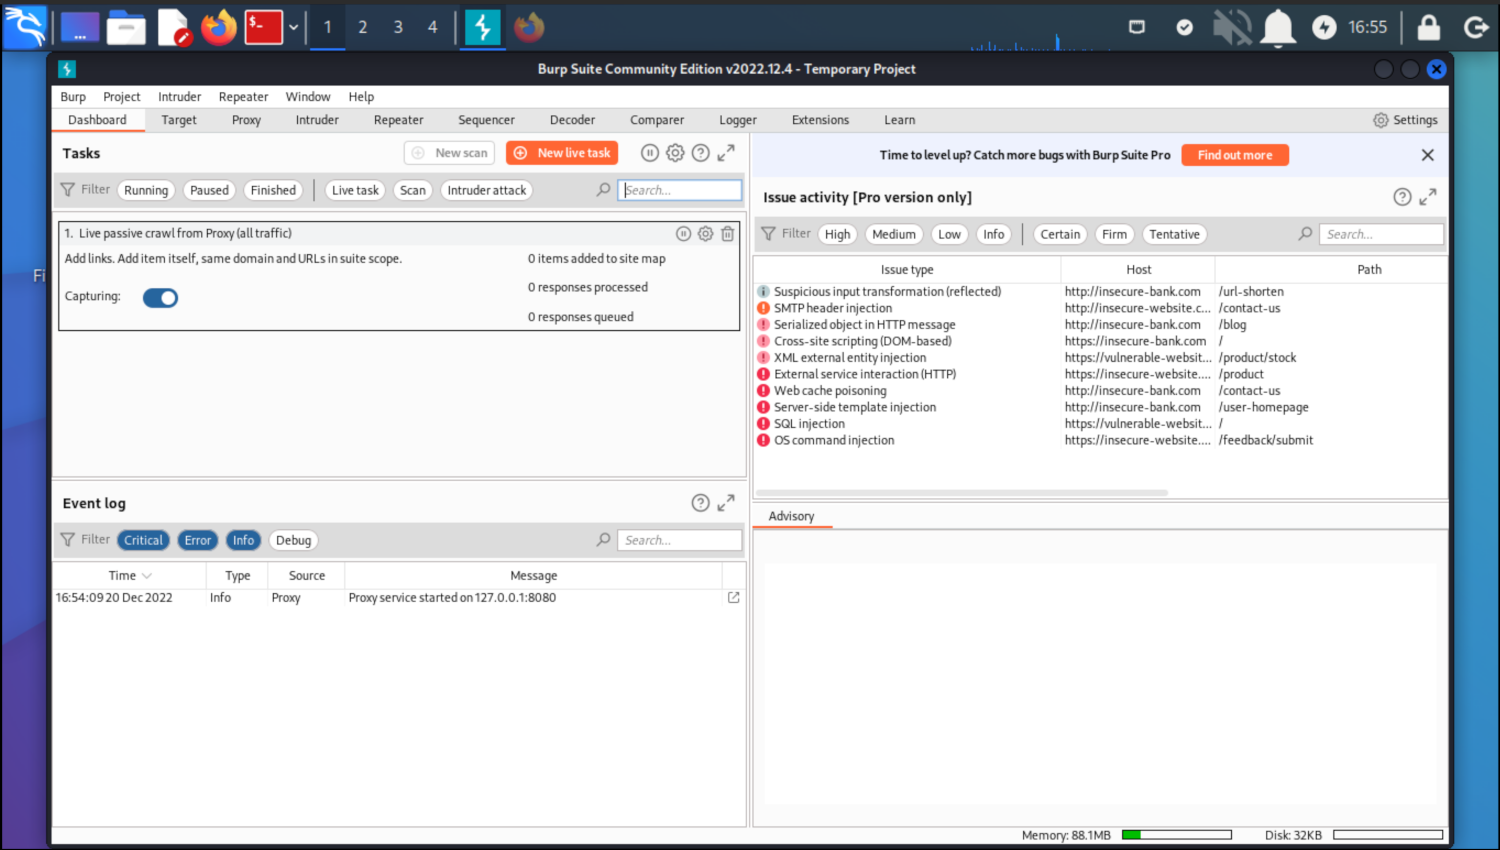Viewport: 1500px width, 850px height.
Task: Open the Project menu
Action: 122,97
